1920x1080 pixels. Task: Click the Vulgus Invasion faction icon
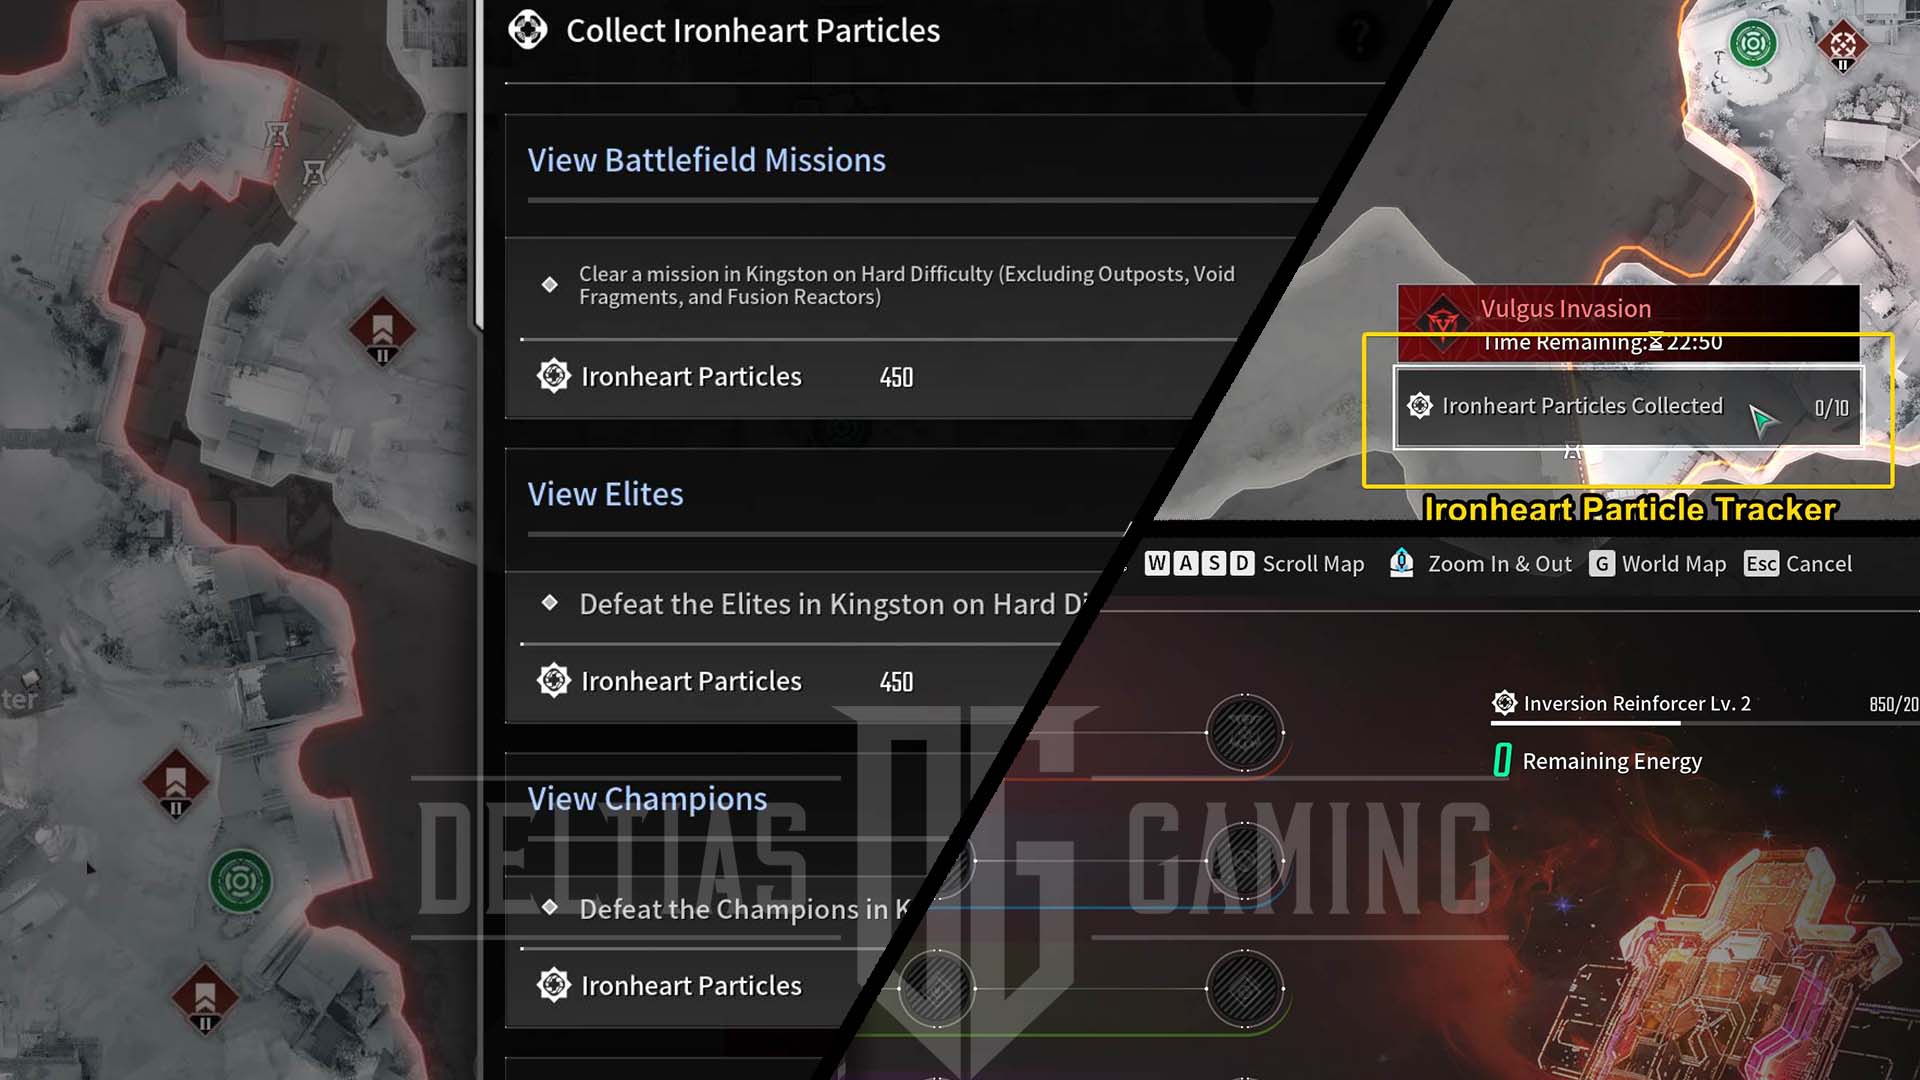tap(1440, 309)
